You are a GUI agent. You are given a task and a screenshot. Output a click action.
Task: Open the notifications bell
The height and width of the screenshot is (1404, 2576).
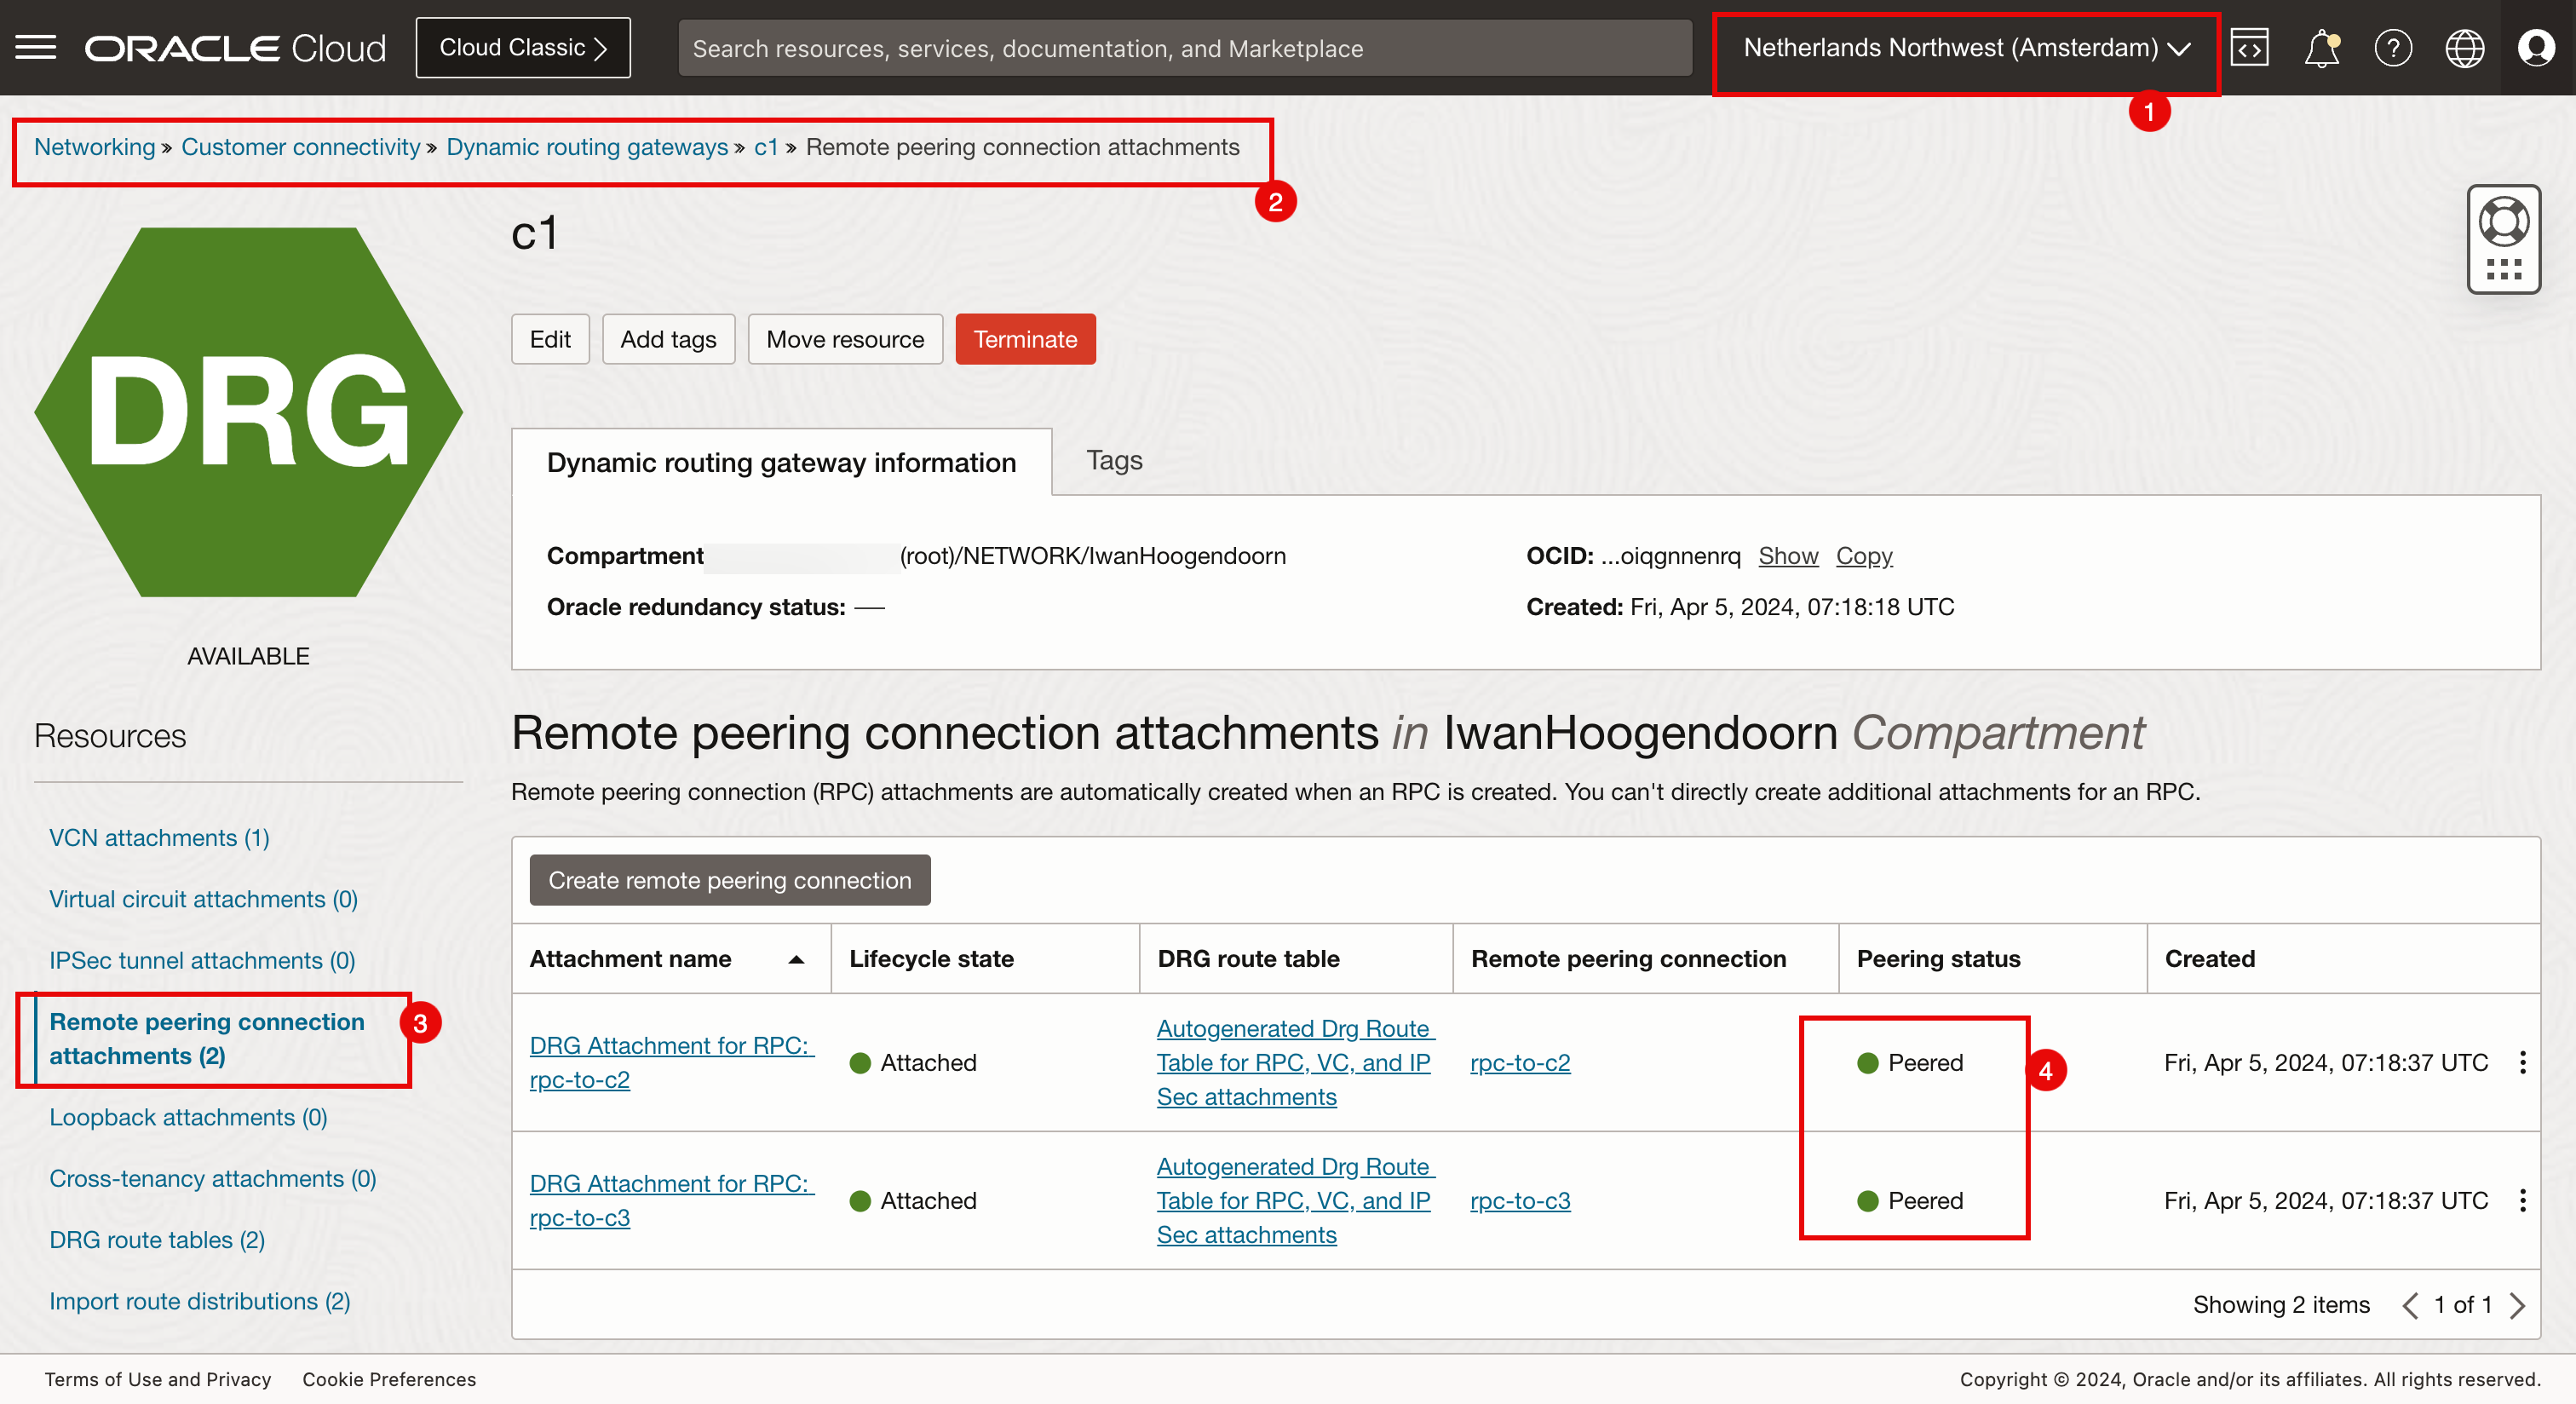point(2321,47)
